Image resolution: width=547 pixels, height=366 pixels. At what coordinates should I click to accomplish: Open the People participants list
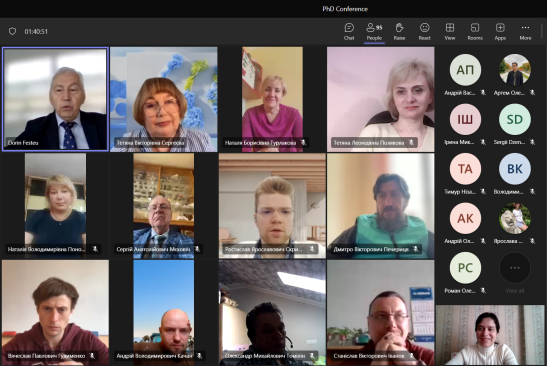pyautogui.click(x=374, y=31)
